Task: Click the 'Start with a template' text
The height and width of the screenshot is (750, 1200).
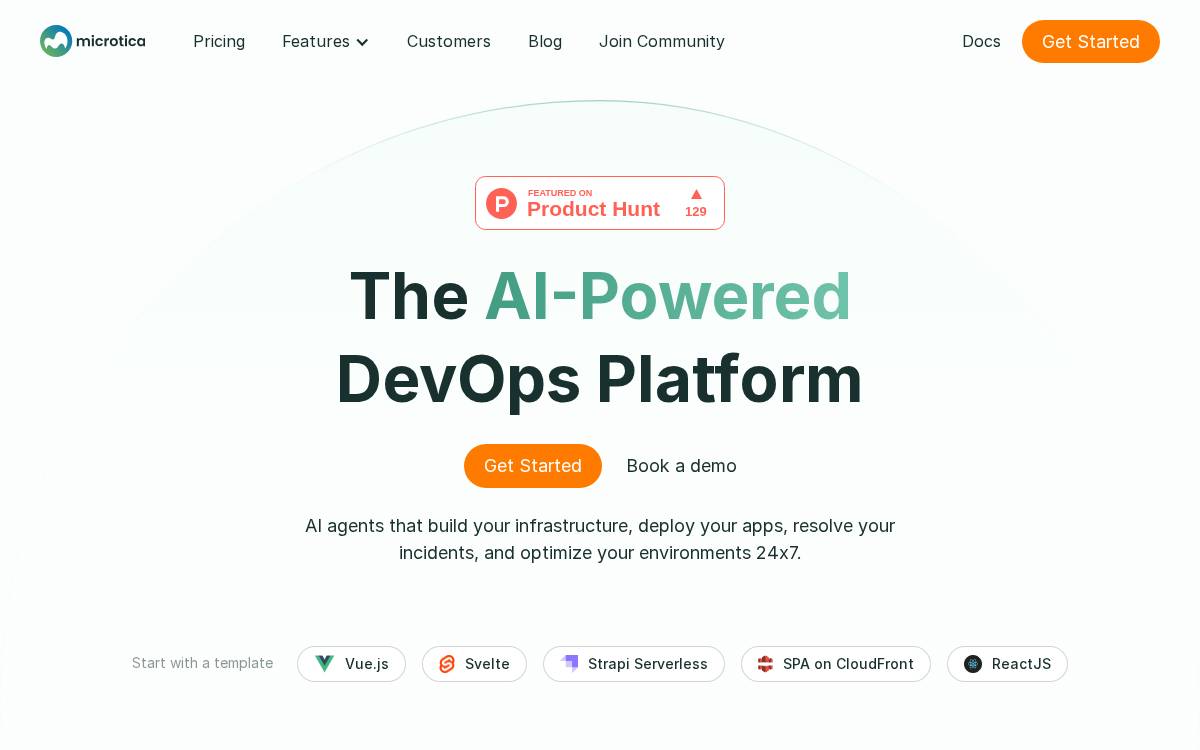Action: click(202, 663)
